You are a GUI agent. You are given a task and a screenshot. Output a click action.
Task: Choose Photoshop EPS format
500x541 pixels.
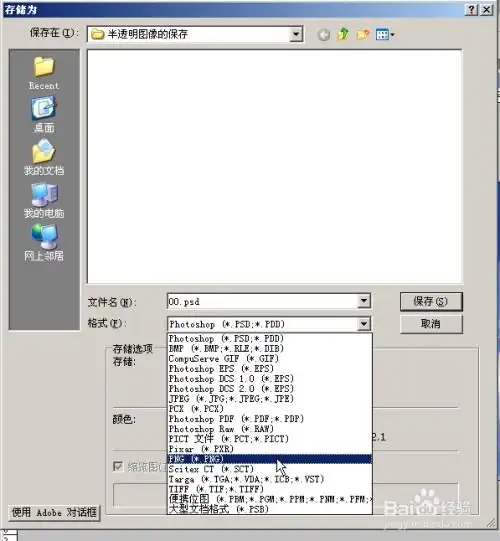click(269, 368)
